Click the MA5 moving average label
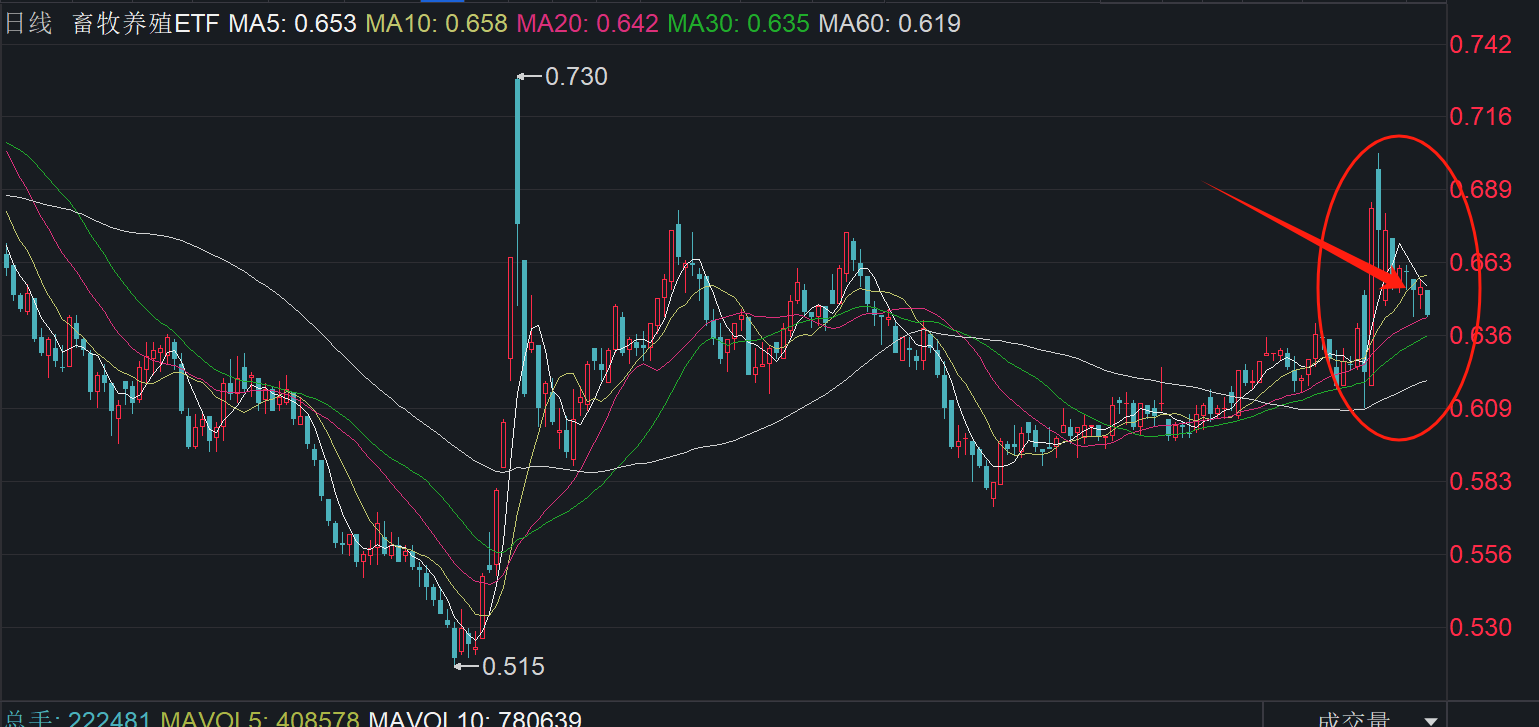Viewport: 1539px width, 727px height. click(292, 24)
